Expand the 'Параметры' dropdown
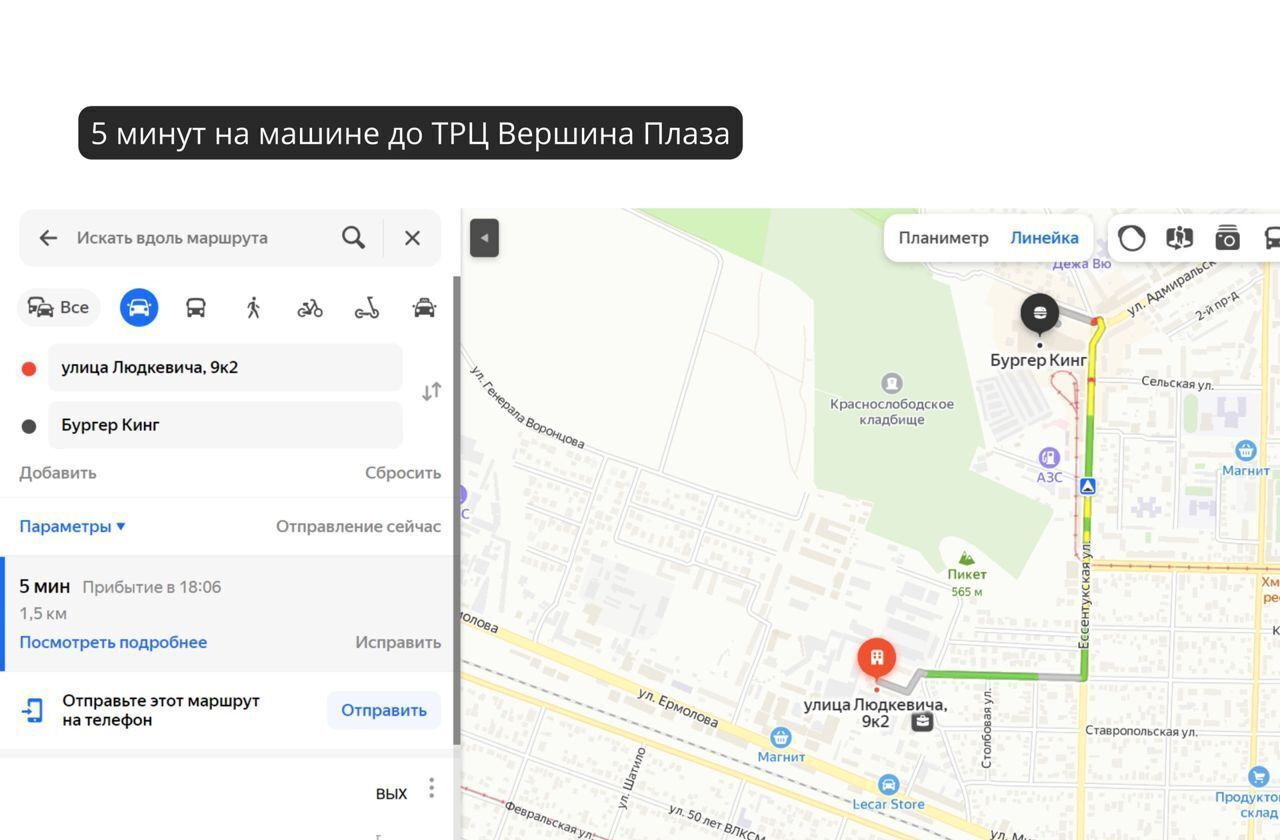Image resolution: width=1280 pixels, height=840 pixels. [x=72, y=526]
